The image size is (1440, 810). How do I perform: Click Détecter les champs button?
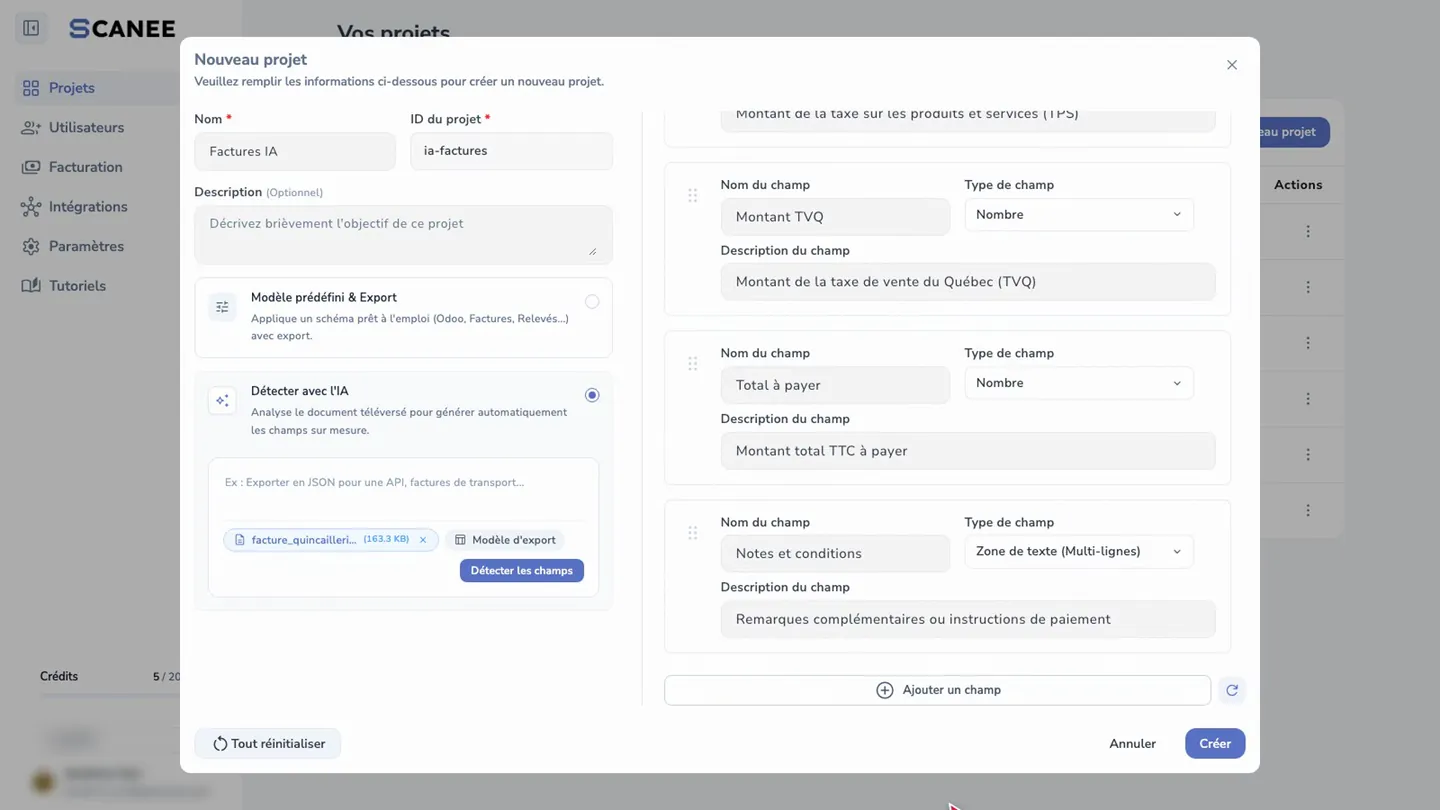click(522, 571)
